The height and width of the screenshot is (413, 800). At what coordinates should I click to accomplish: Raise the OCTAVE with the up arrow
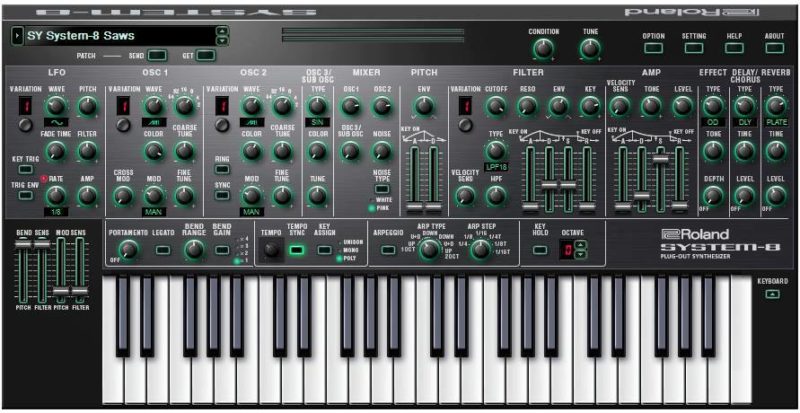(x=579, y=246)
